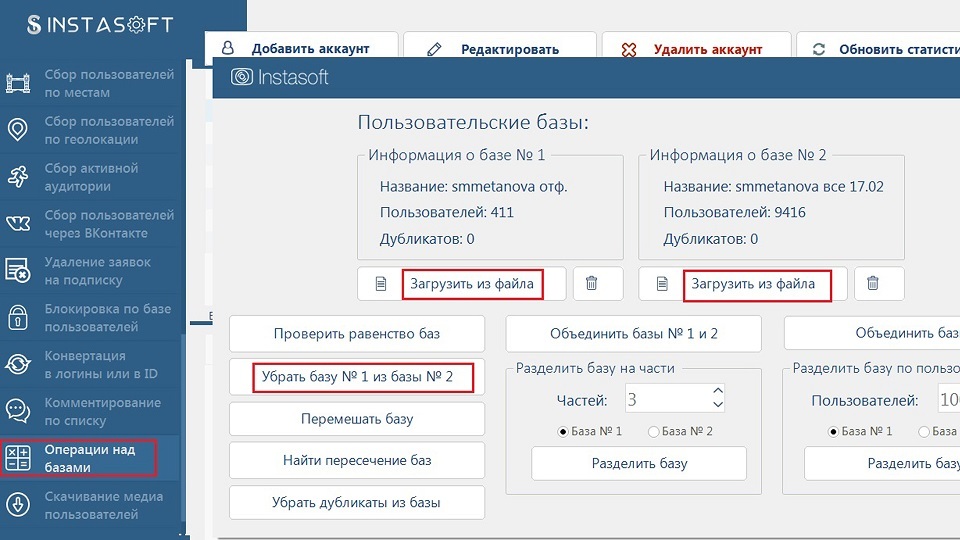Click Разделить базу under Частей field
Screen dimensions: 960x540
pyautogui.click(x=639, y=463)
